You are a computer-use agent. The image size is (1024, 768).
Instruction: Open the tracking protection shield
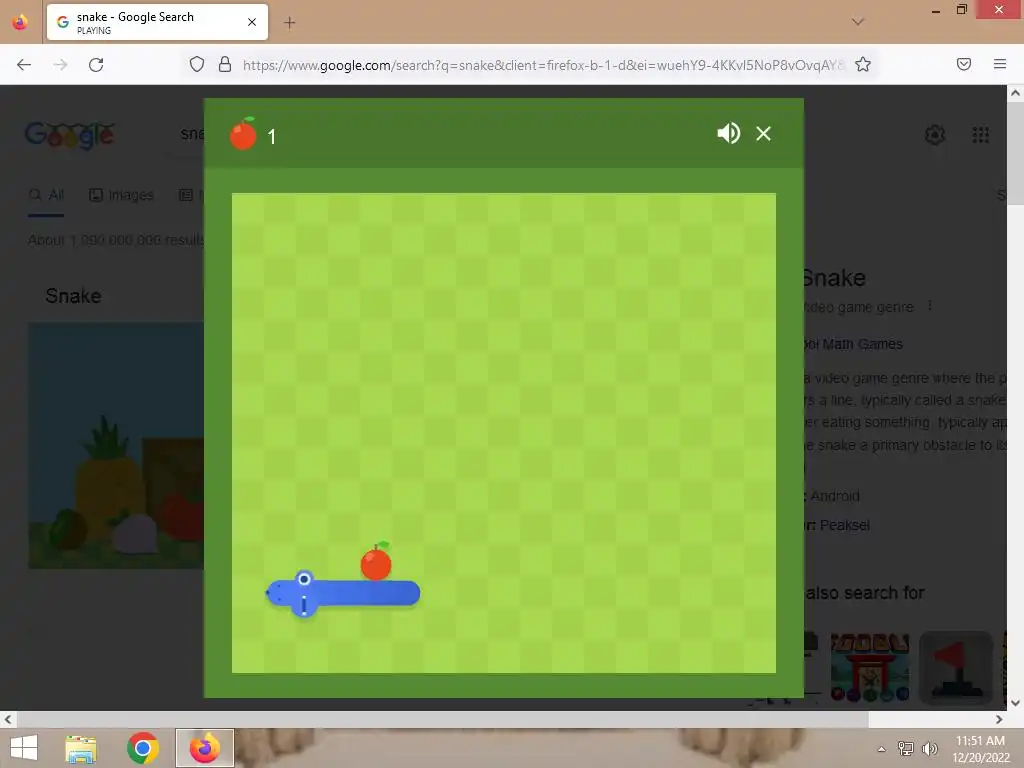[197, 64]
